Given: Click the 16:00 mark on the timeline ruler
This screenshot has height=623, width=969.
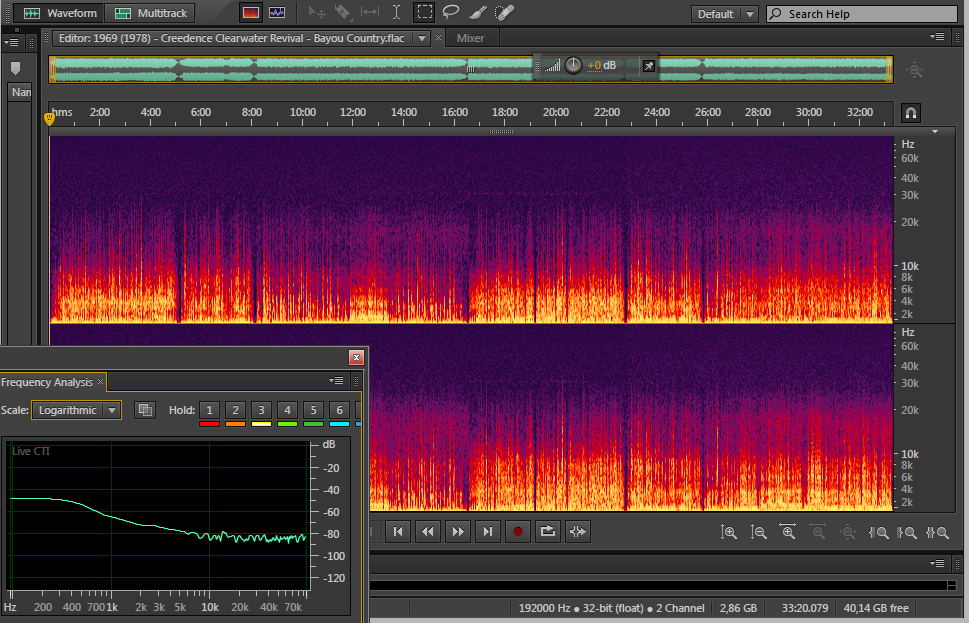Looking at the screenshot, I should coord(454,112).
